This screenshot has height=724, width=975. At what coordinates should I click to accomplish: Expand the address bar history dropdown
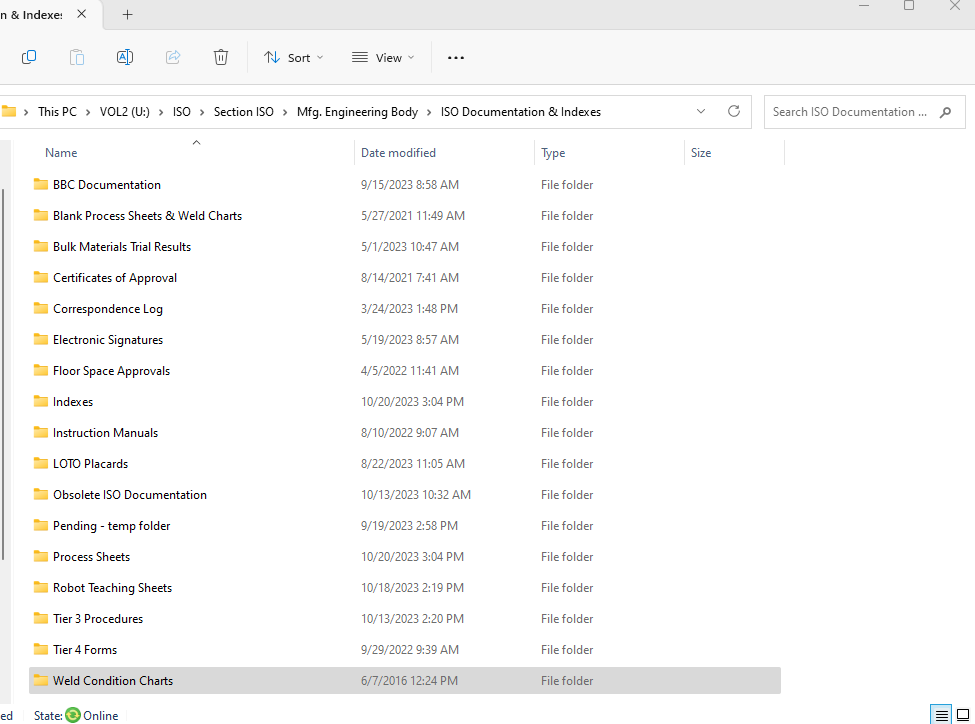[701, 111]
